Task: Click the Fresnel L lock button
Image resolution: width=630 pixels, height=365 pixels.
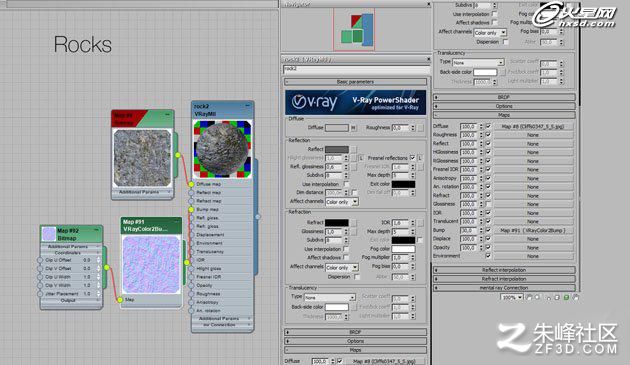Action: click(x=420, y=158)
